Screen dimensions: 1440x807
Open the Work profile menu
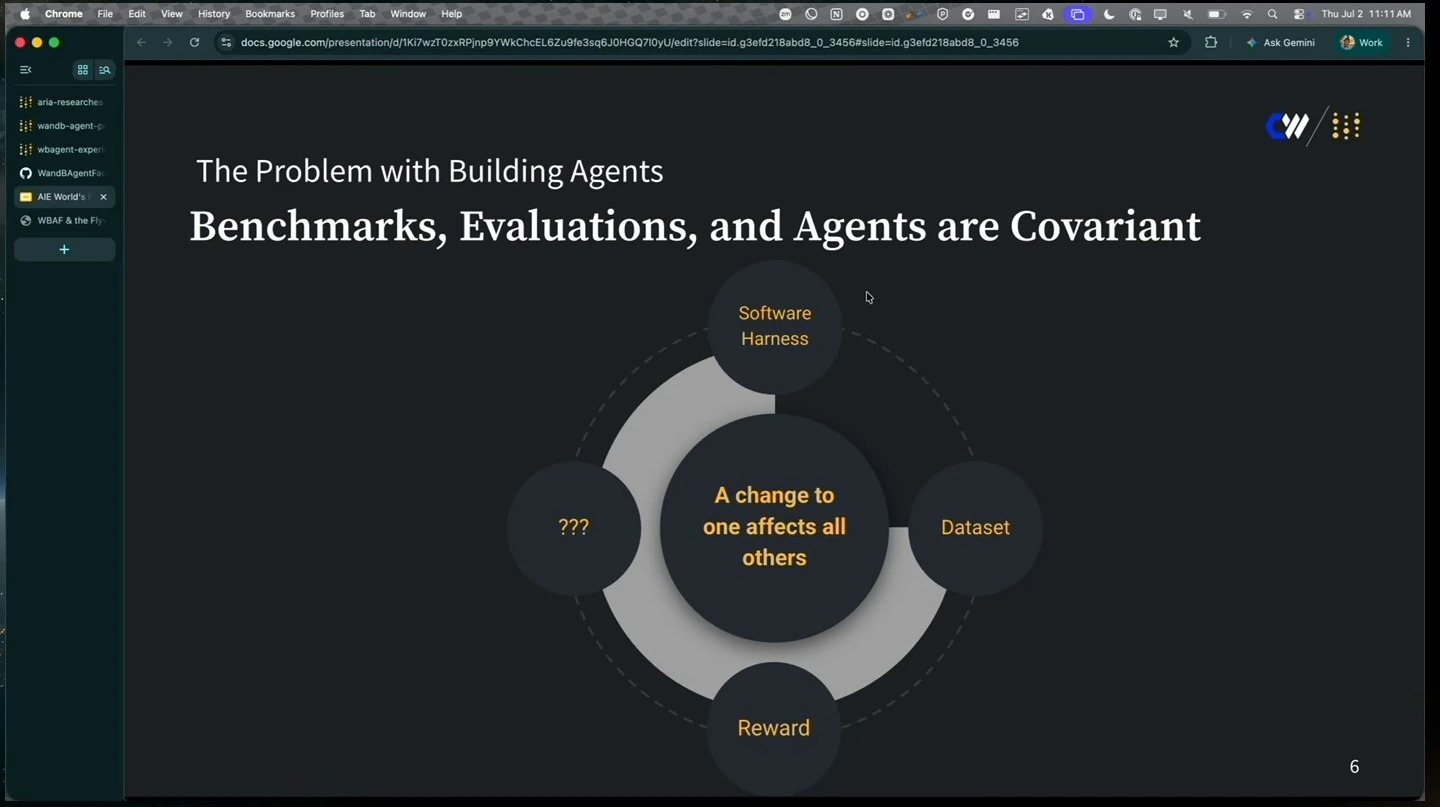[1362, 42]
